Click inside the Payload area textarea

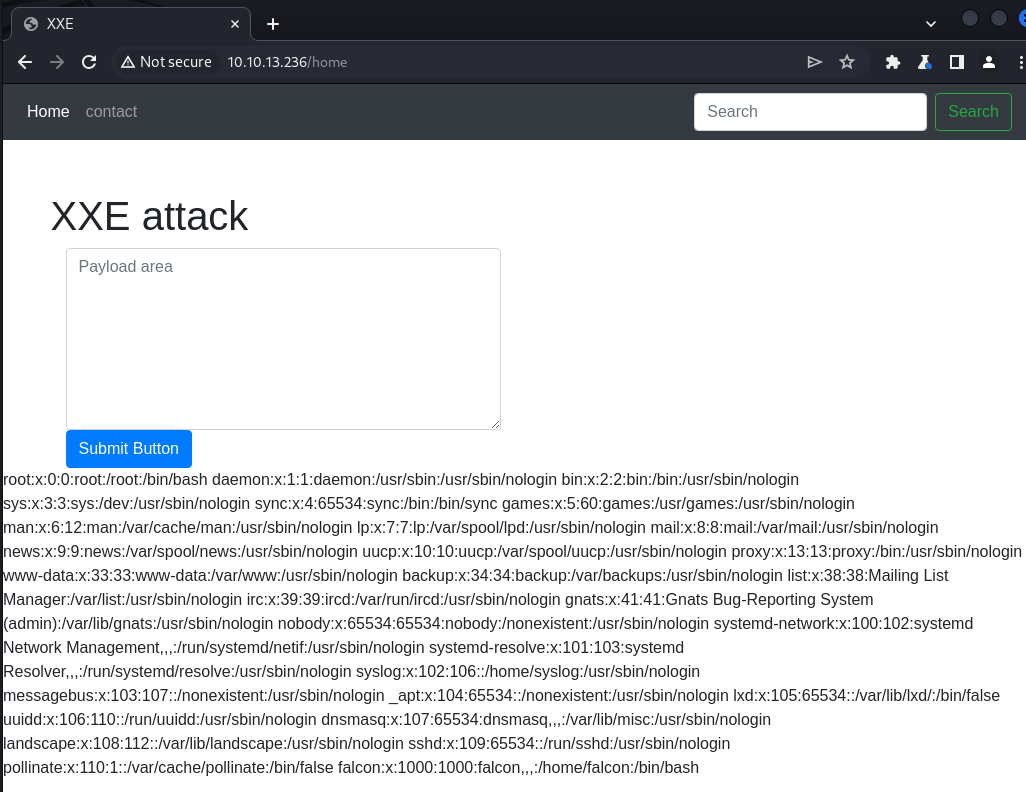[283, 338]
